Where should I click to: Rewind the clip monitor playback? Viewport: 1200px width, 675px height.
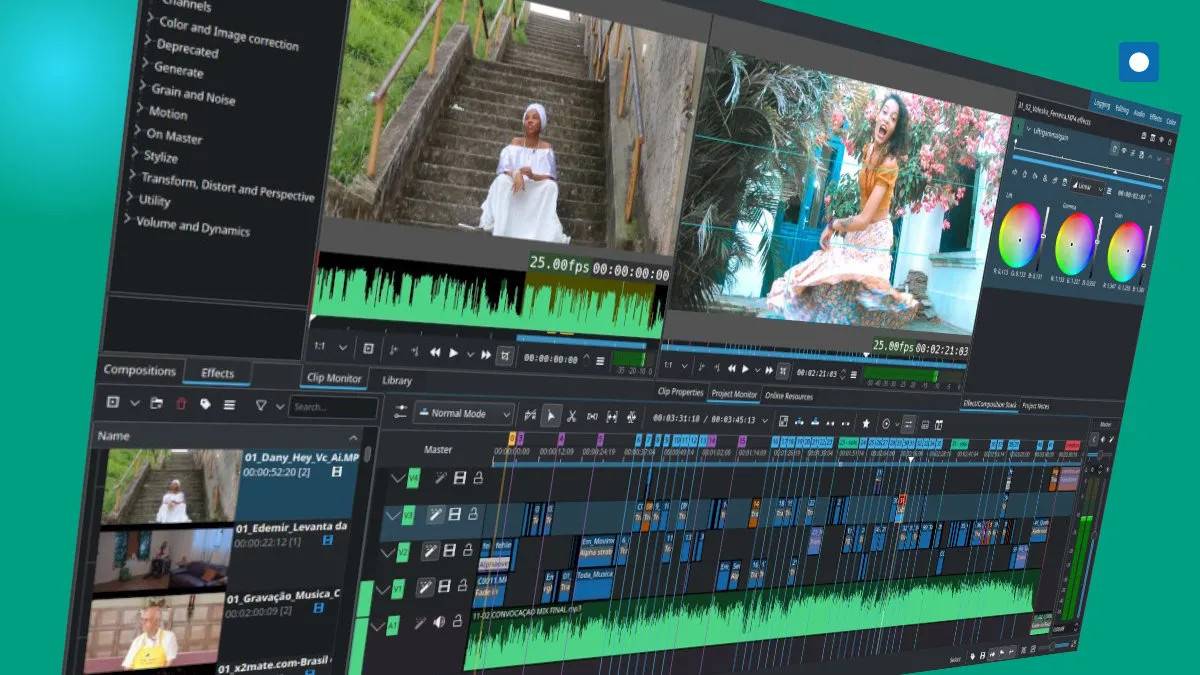point(435,352)
